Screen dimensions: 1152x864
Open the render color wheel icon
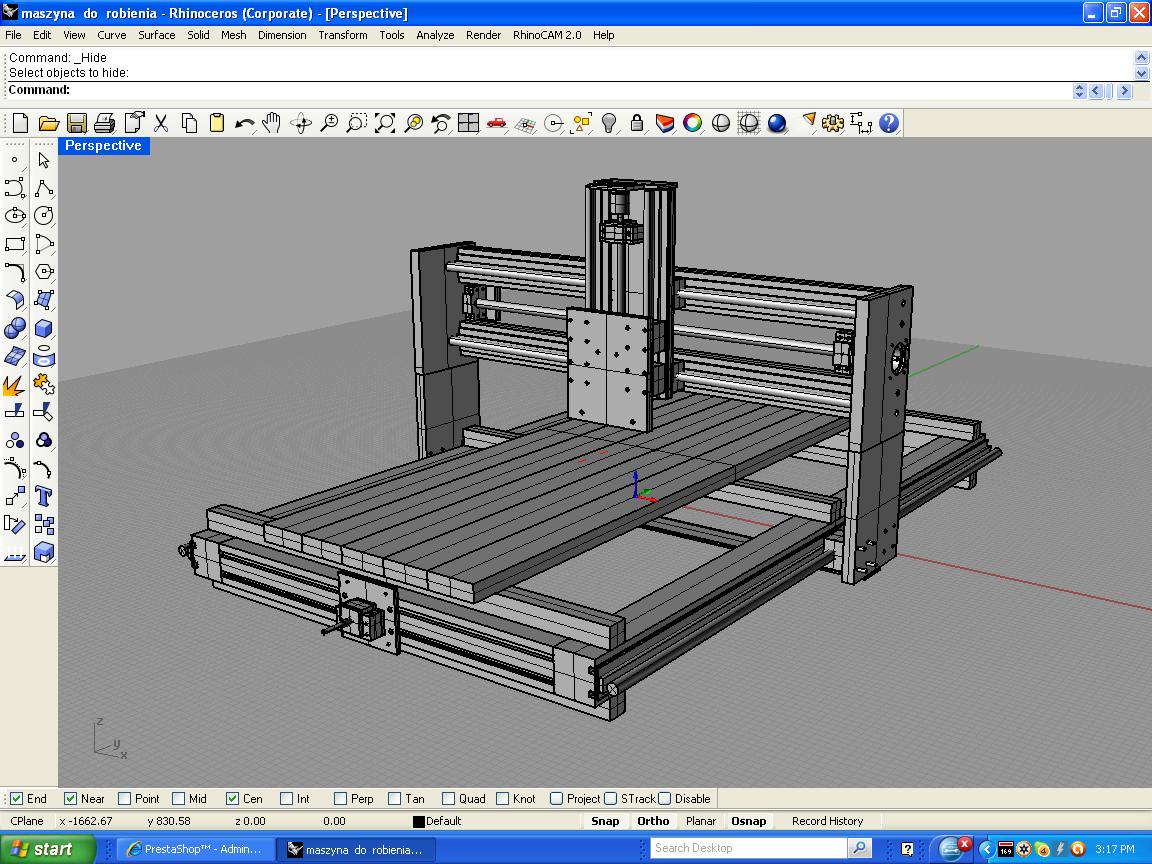click(692, 123)
